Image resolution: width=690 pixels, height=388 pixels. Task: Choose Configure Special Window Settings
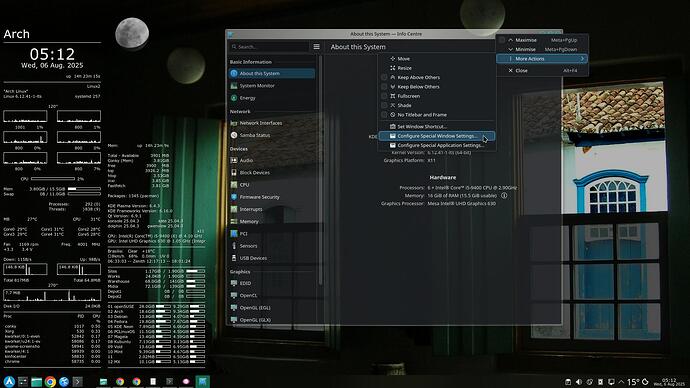437,136
